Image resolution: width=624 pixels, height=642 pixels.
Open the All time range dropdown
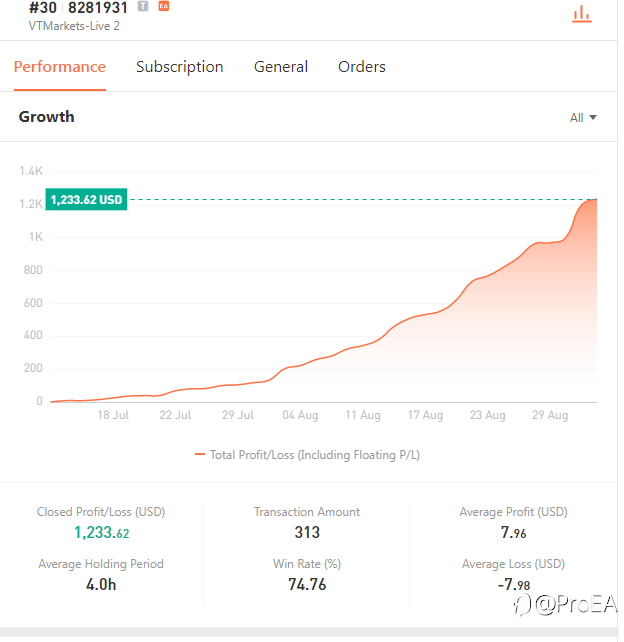[582, 118]
